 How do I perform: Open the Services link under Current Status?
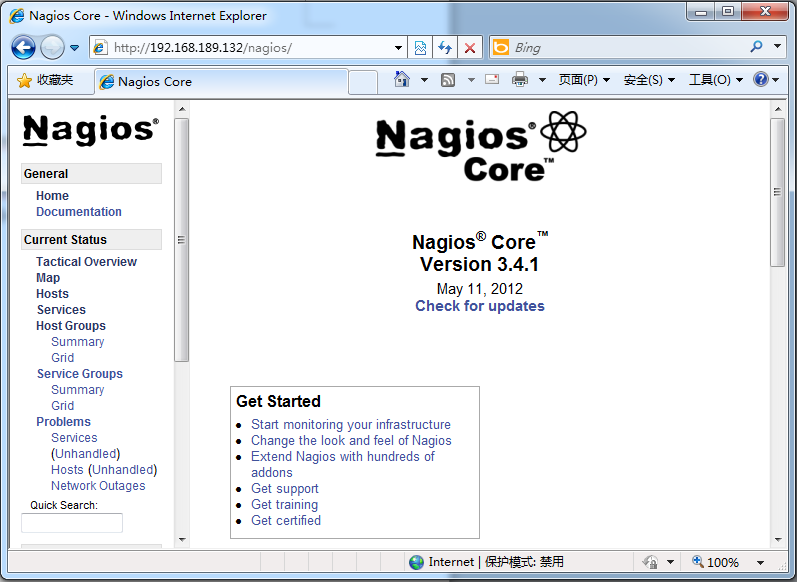(61, 310)
